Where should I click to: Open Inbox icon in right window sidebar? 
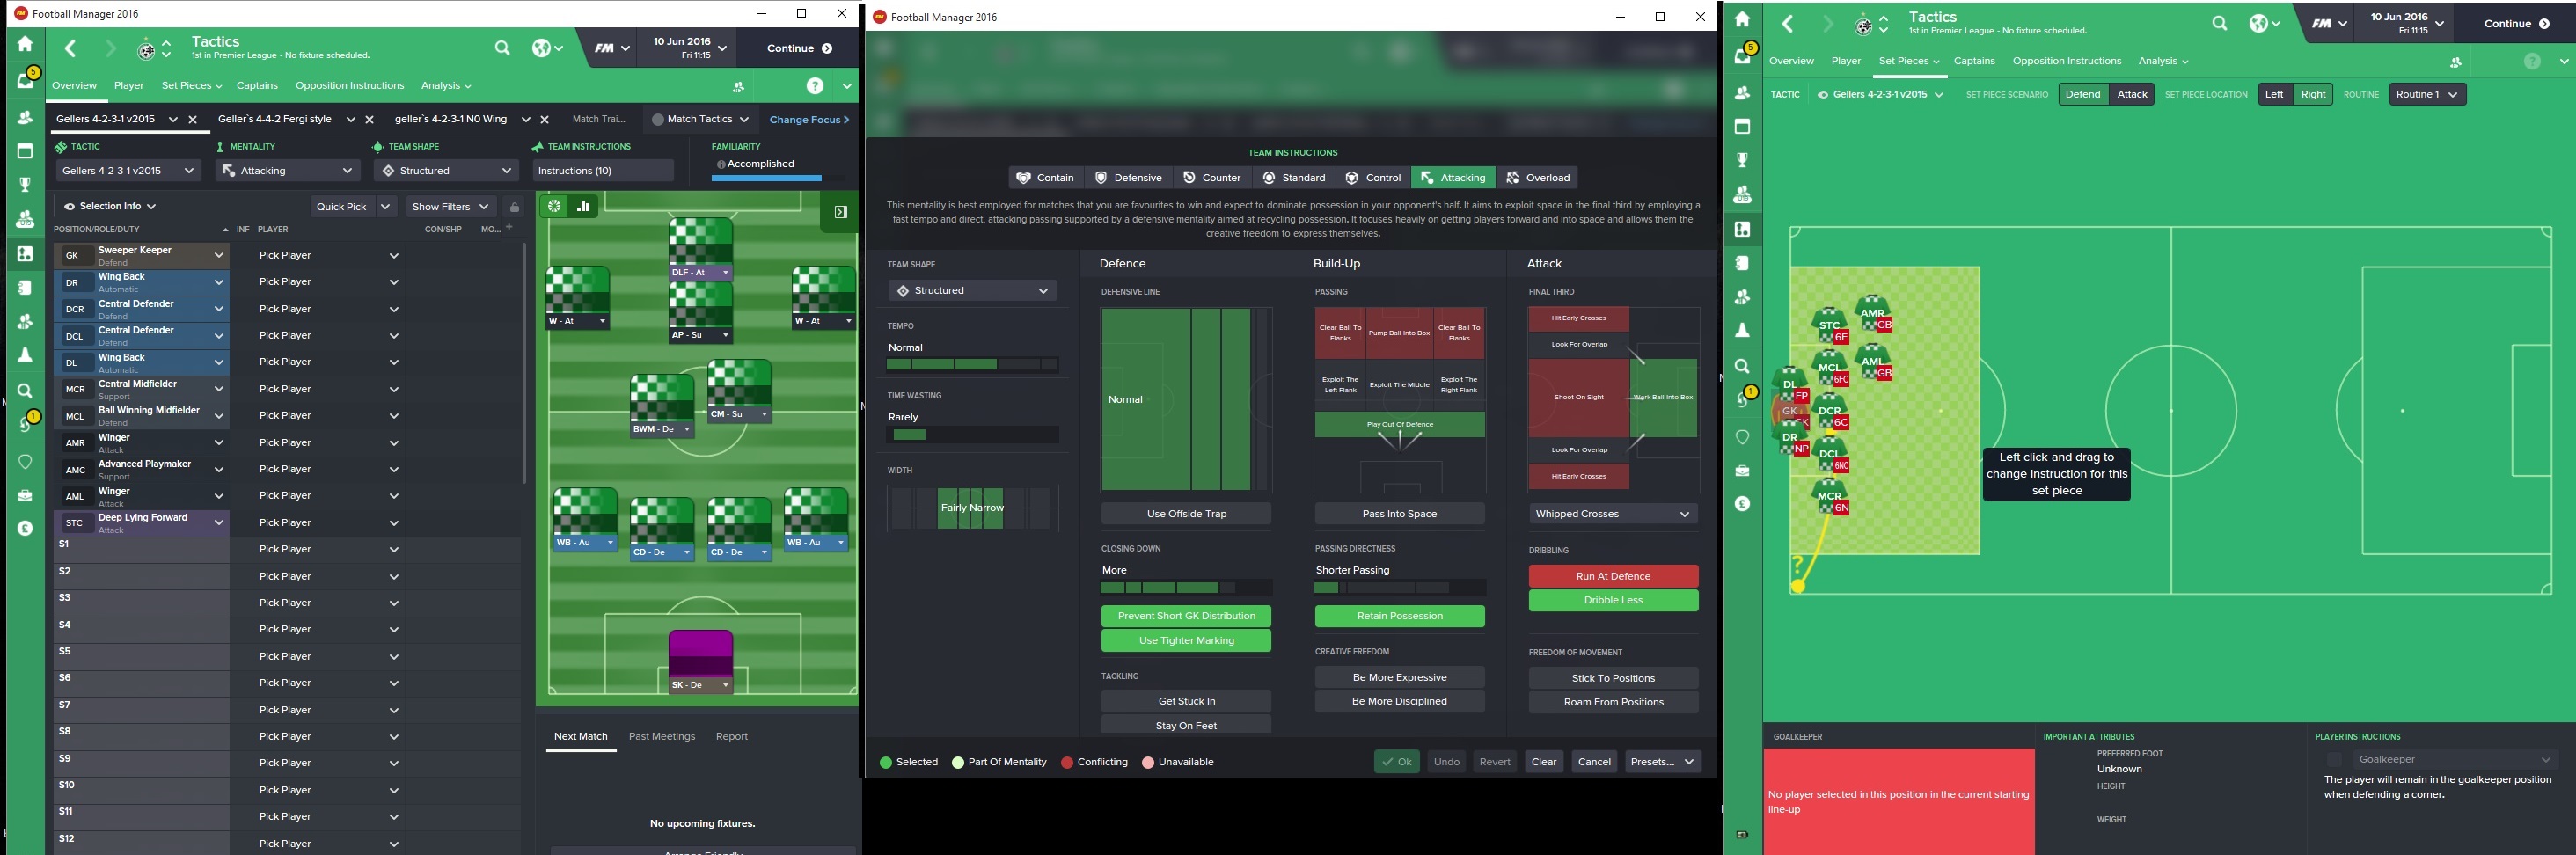pos(1743,55)
